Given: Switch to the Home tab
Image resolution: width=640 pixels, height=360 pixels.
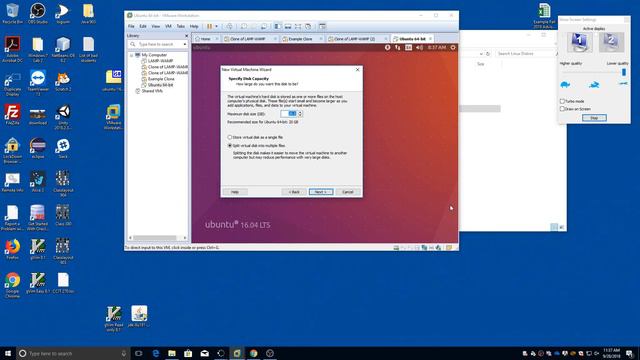Looking at the screenshot, I should pos(207,39).
